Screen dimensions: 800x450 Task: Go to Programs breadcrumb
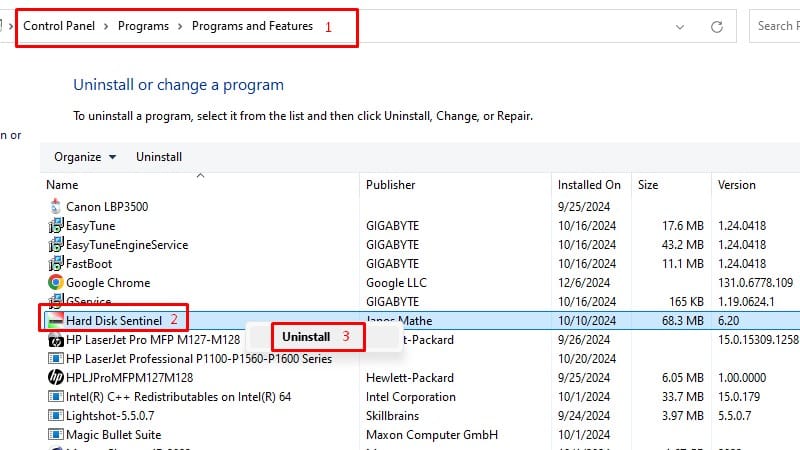click(x=143, y=26)
